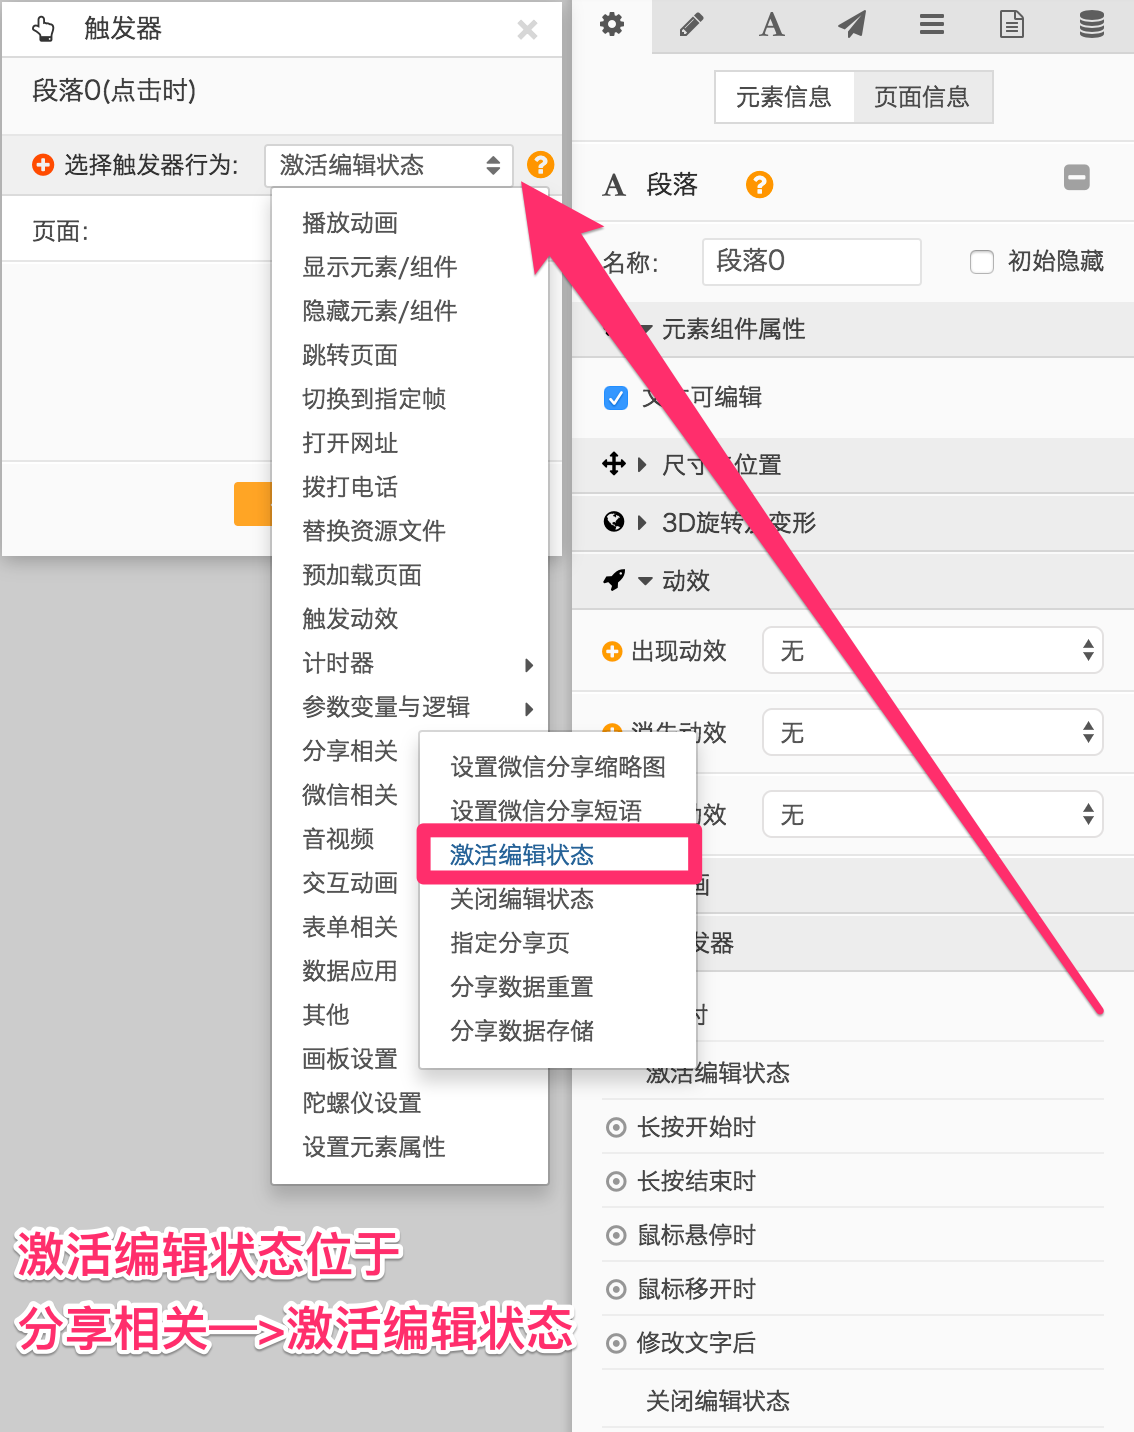Click the 名称 input field containing 段落0
This screenshot has height=1432, width=1134.
(811, 262)
